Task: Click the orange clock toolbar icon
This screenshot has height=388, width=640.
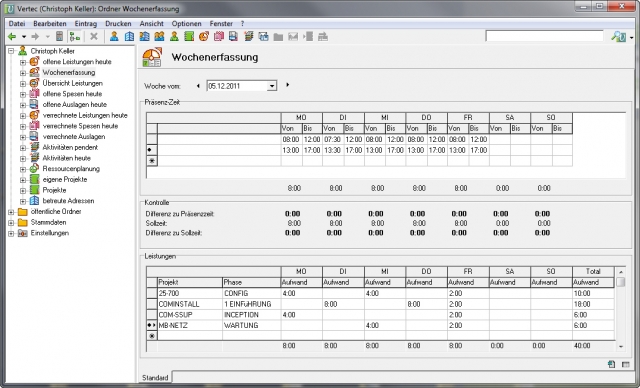Action: (x=204, y=37)
